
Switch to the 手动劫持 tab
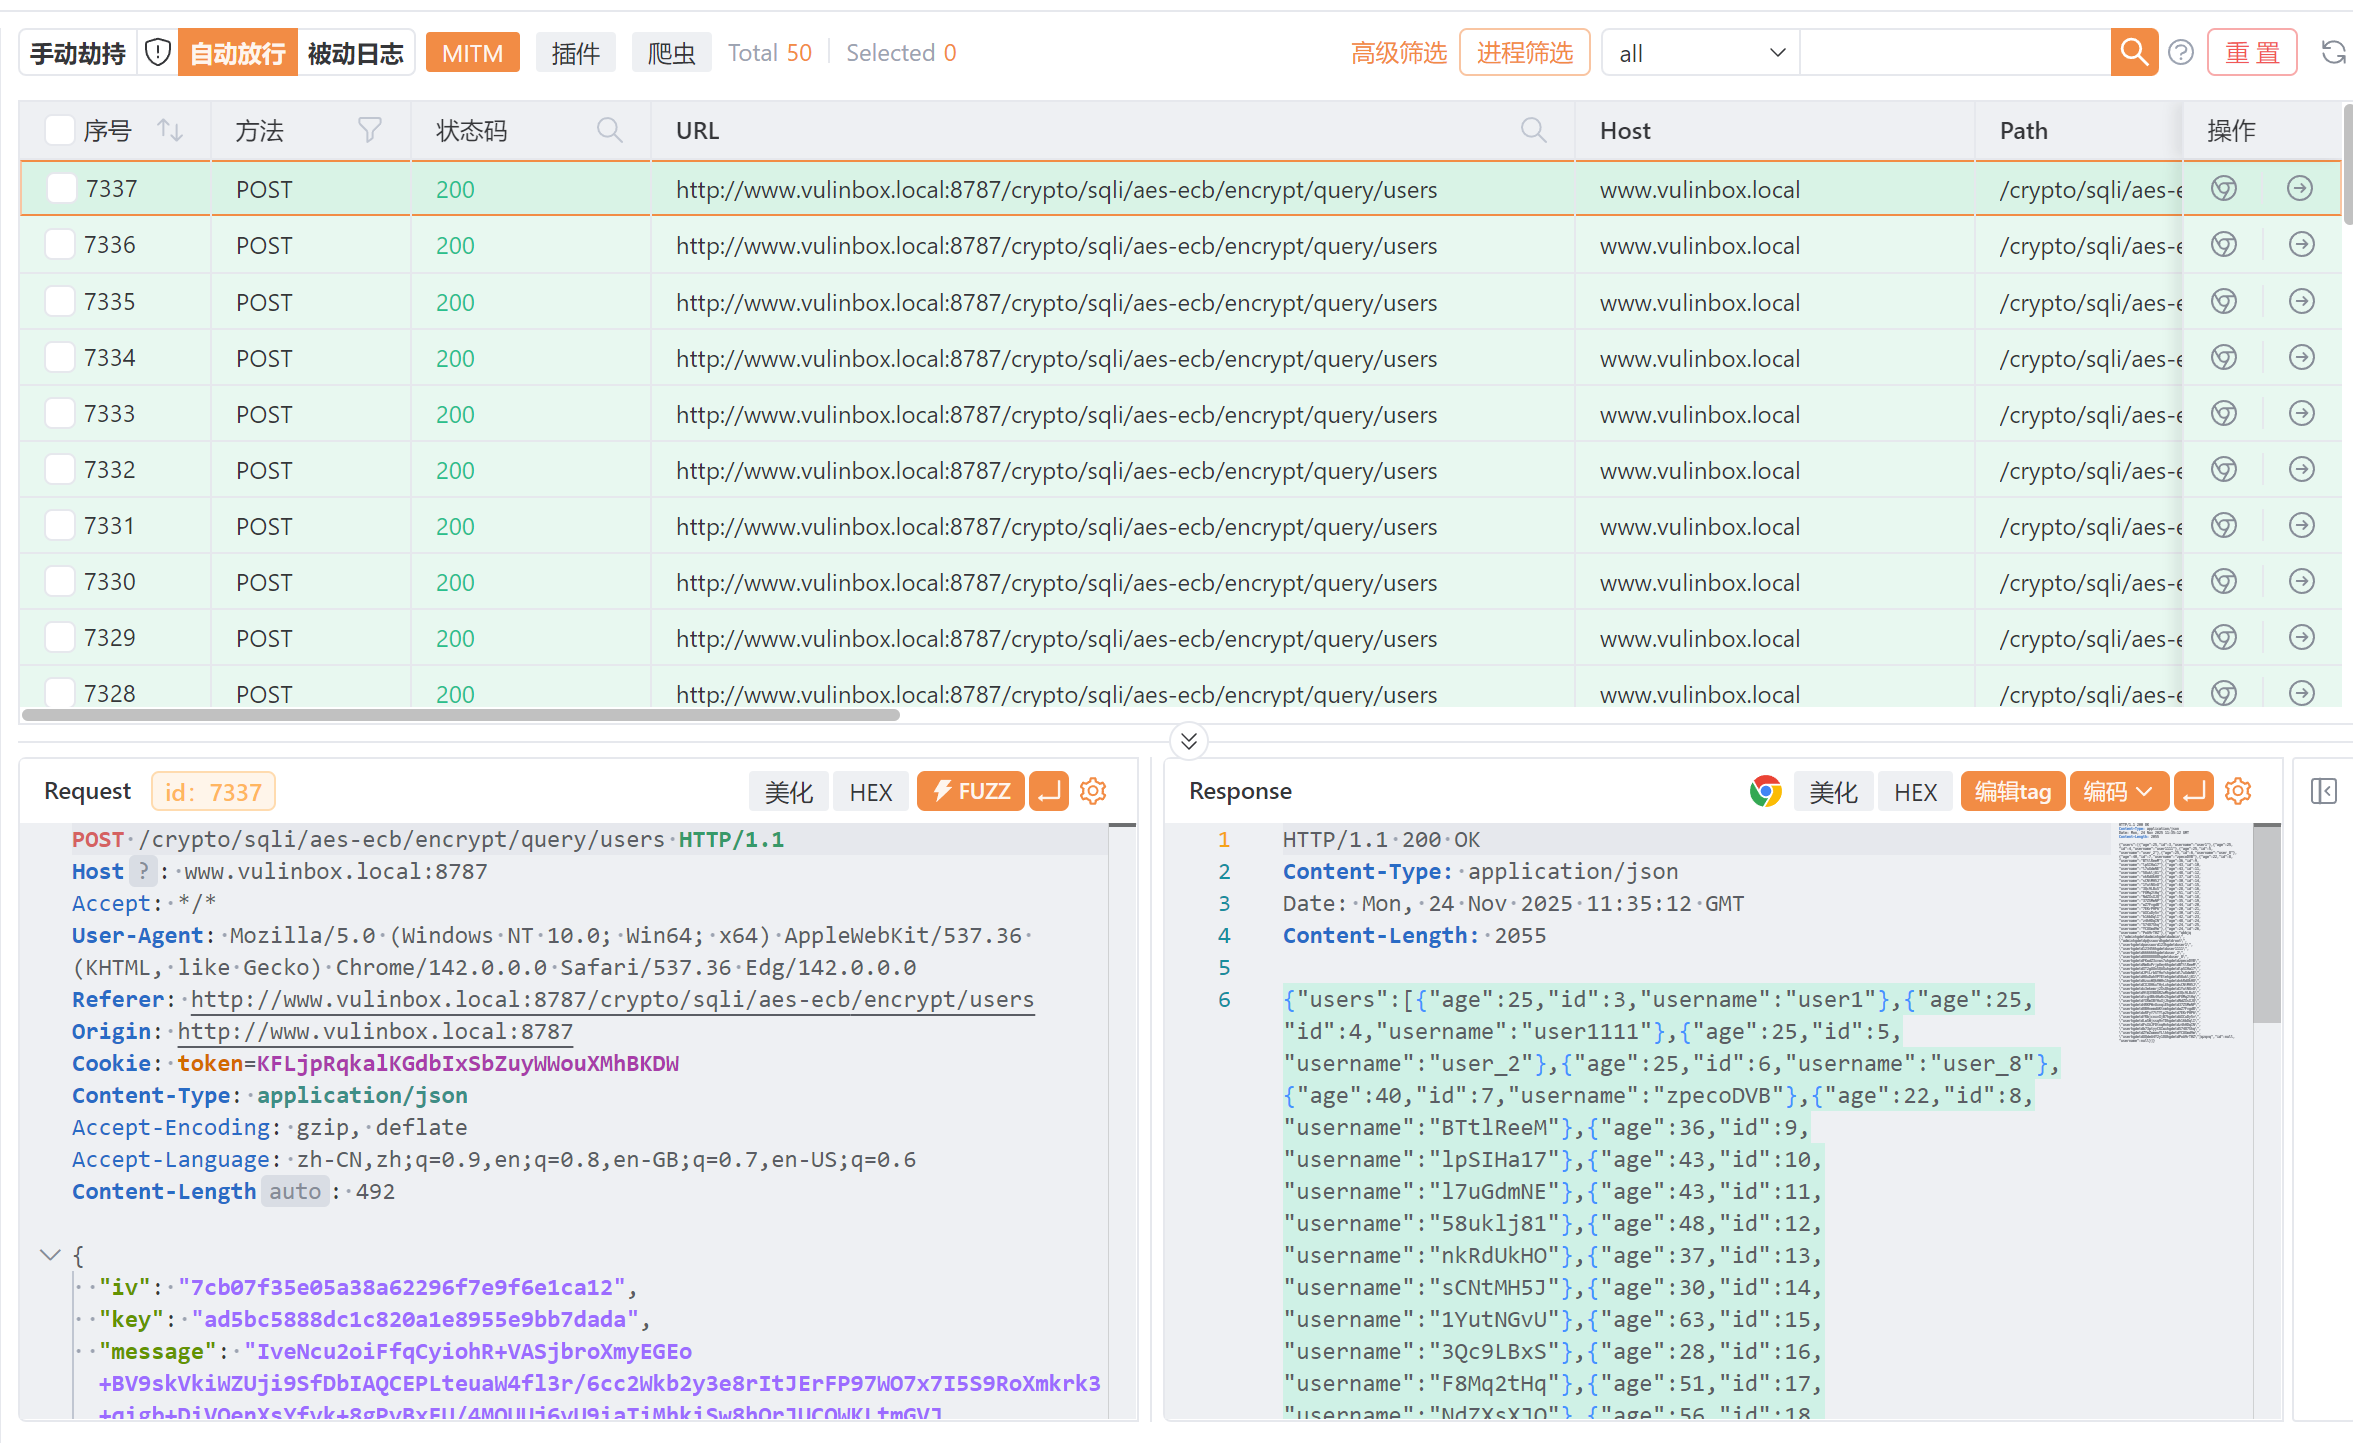click(x=76, y=52)
